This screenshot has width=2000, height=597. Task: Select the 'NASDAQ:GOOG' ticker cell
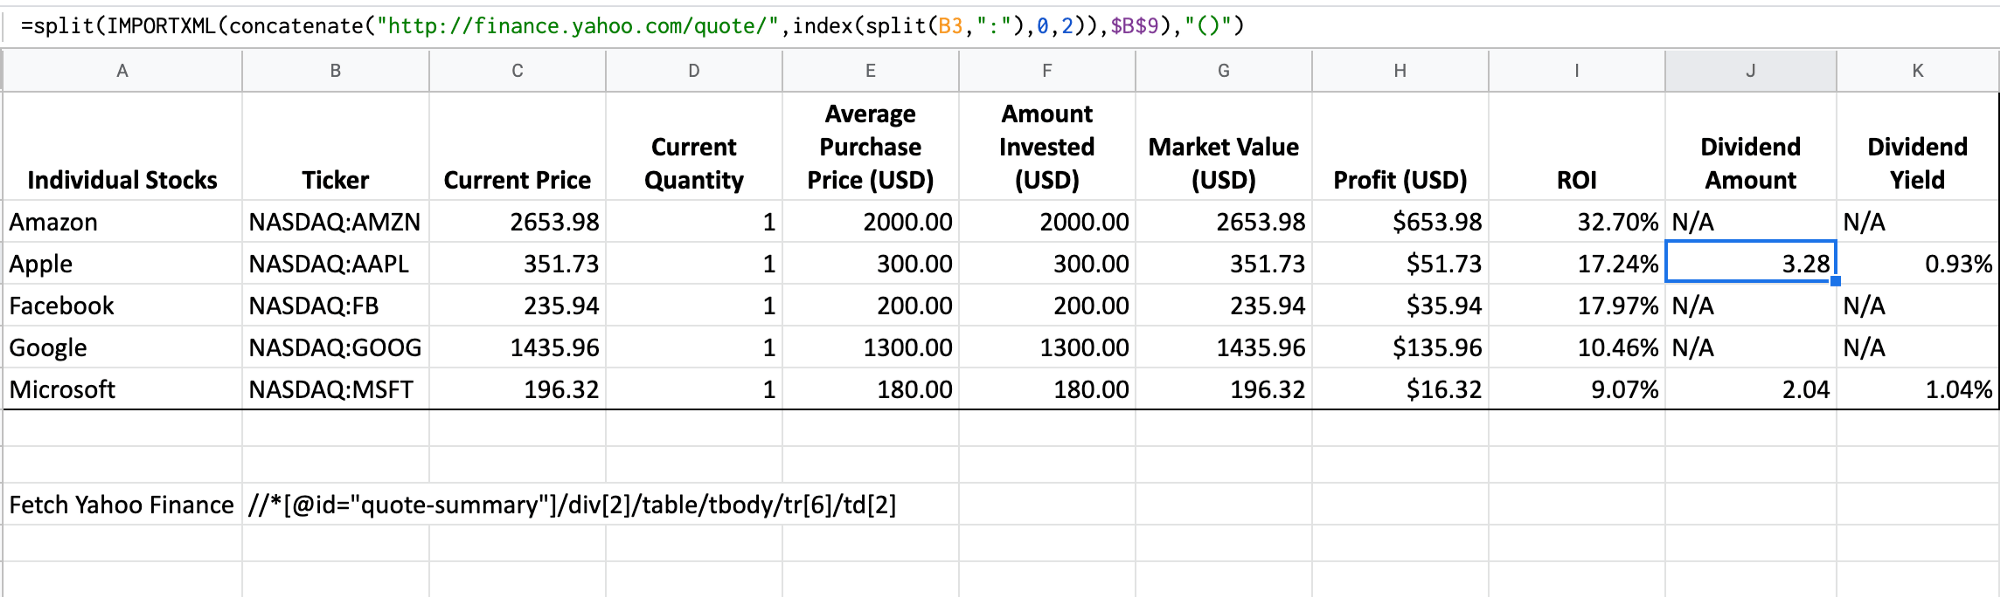[335, 347]
